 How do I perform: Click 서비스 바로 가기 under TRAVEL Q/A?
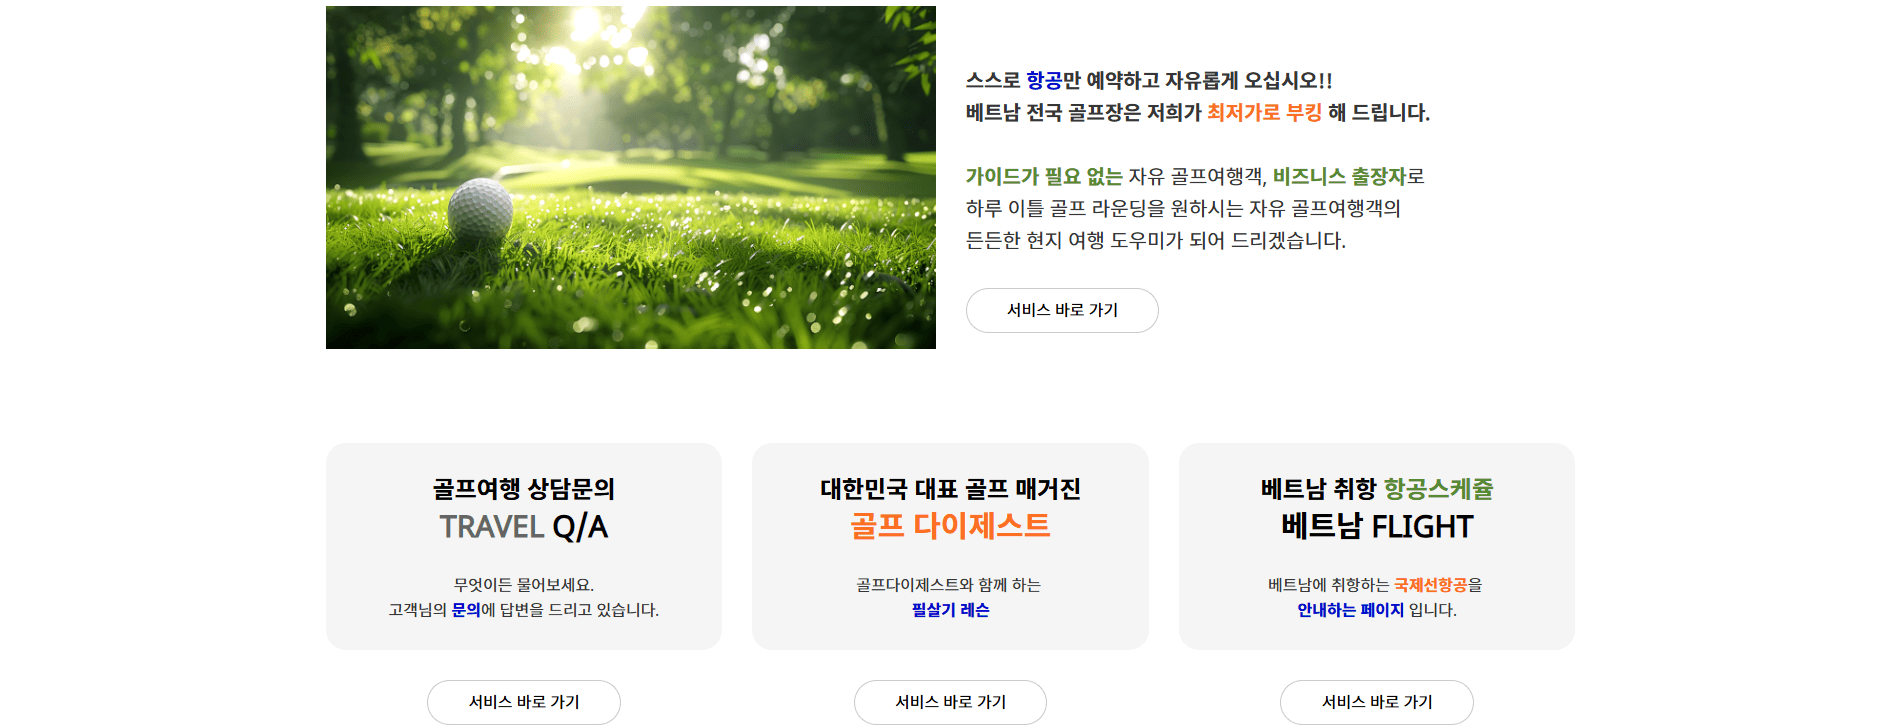tap(524, 702)
